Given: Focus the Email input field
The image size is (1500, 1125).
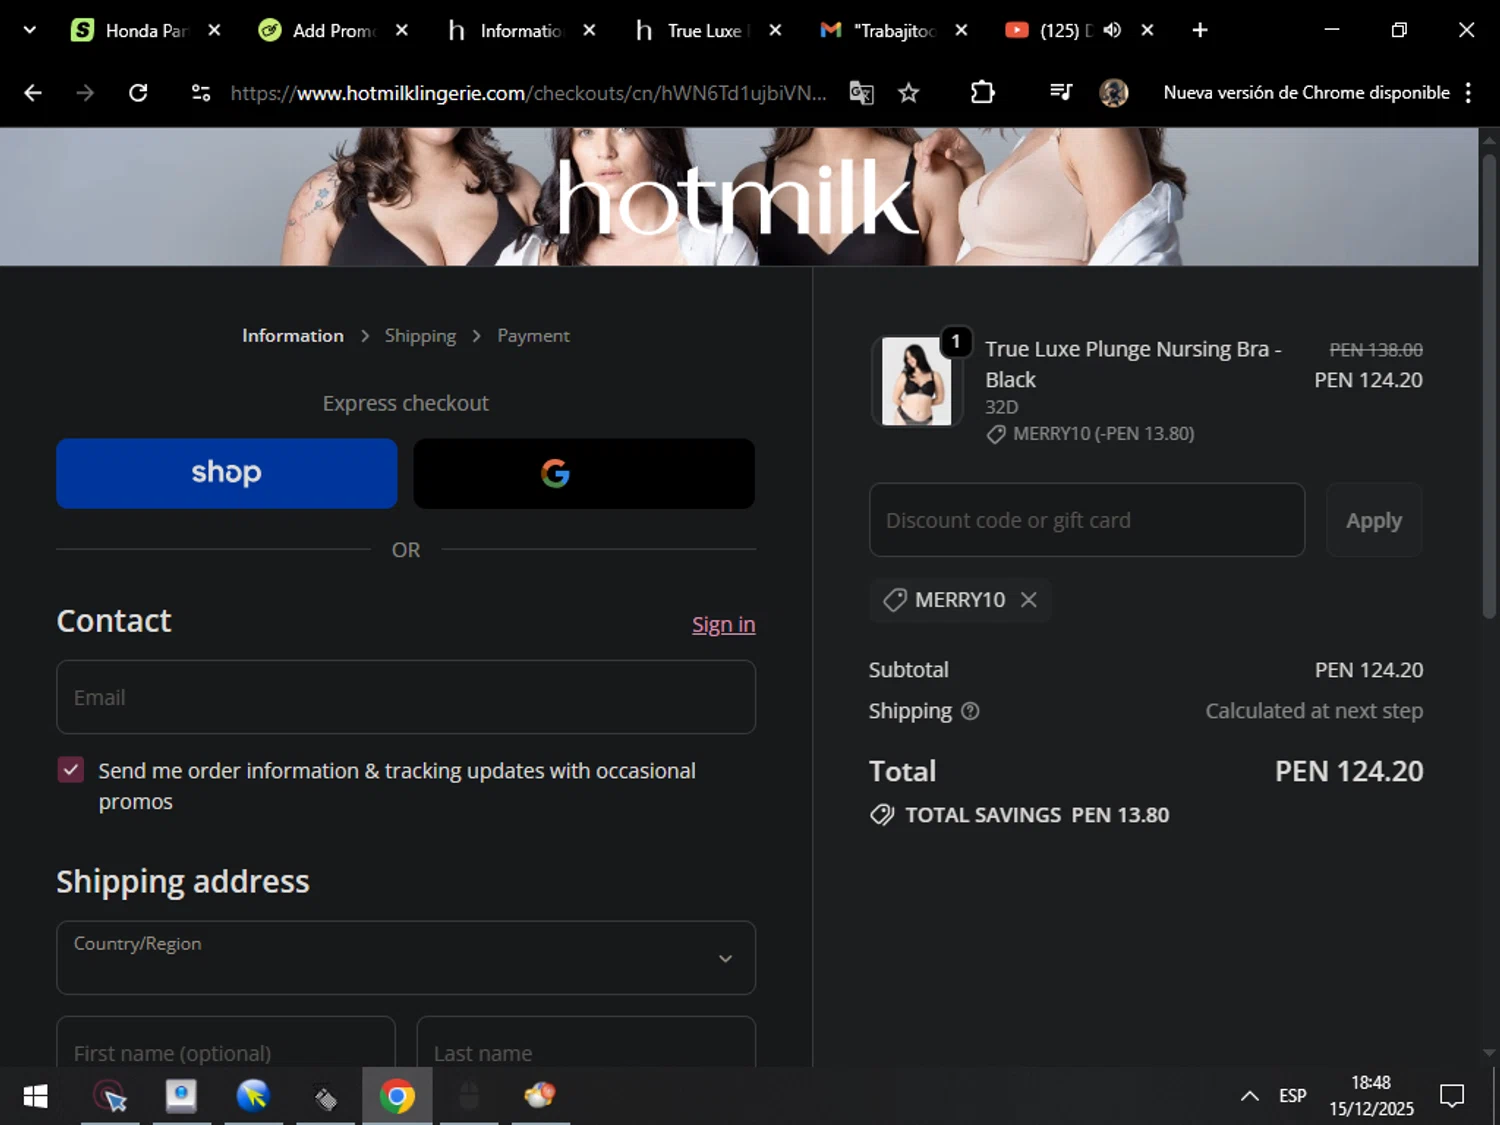Looking at the screenshot, I should point(406,697).
